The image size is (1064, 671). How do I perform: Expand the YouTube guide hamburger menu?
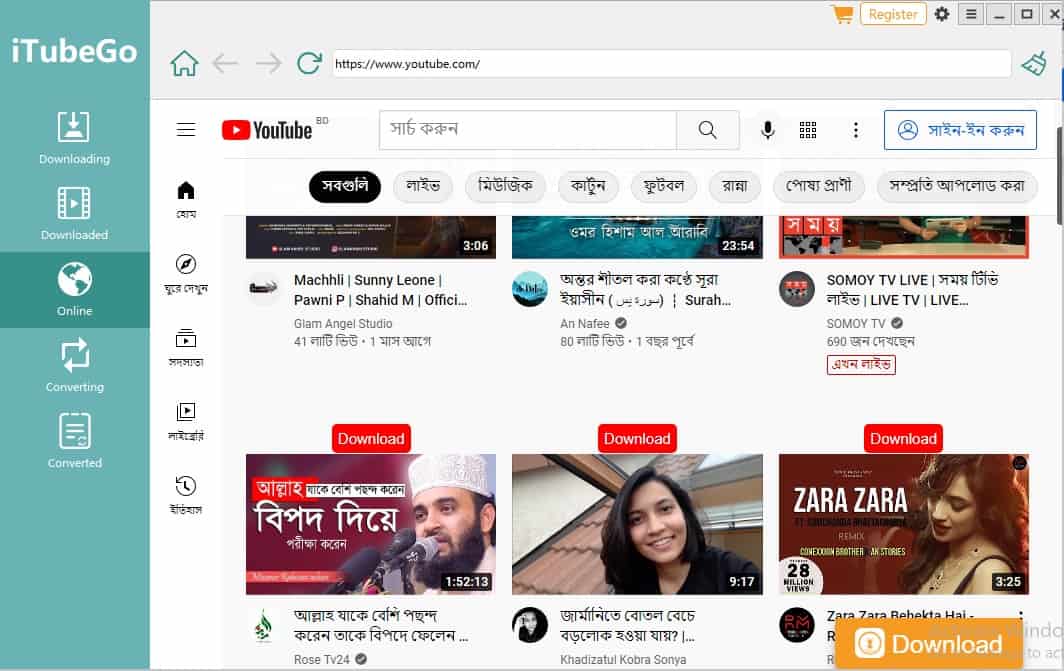pos(186,130)
